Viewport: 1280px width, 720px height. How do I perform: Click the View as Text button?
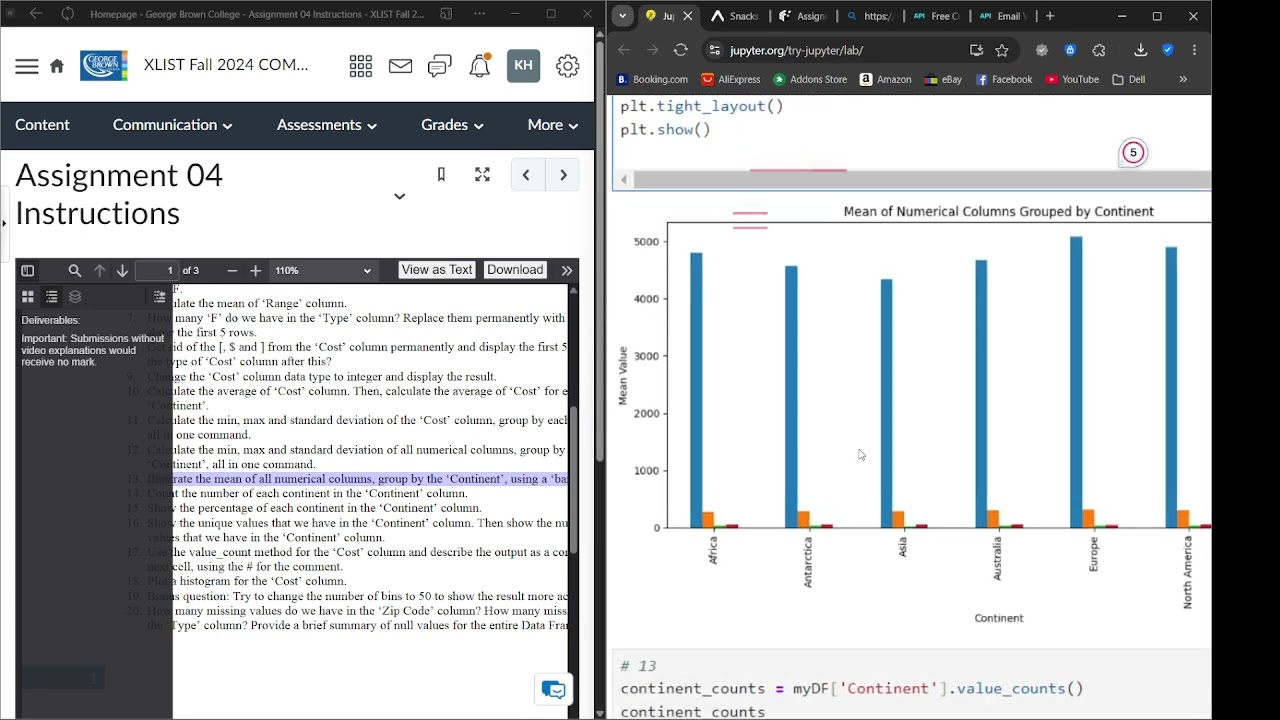click(x=437, y=270)
